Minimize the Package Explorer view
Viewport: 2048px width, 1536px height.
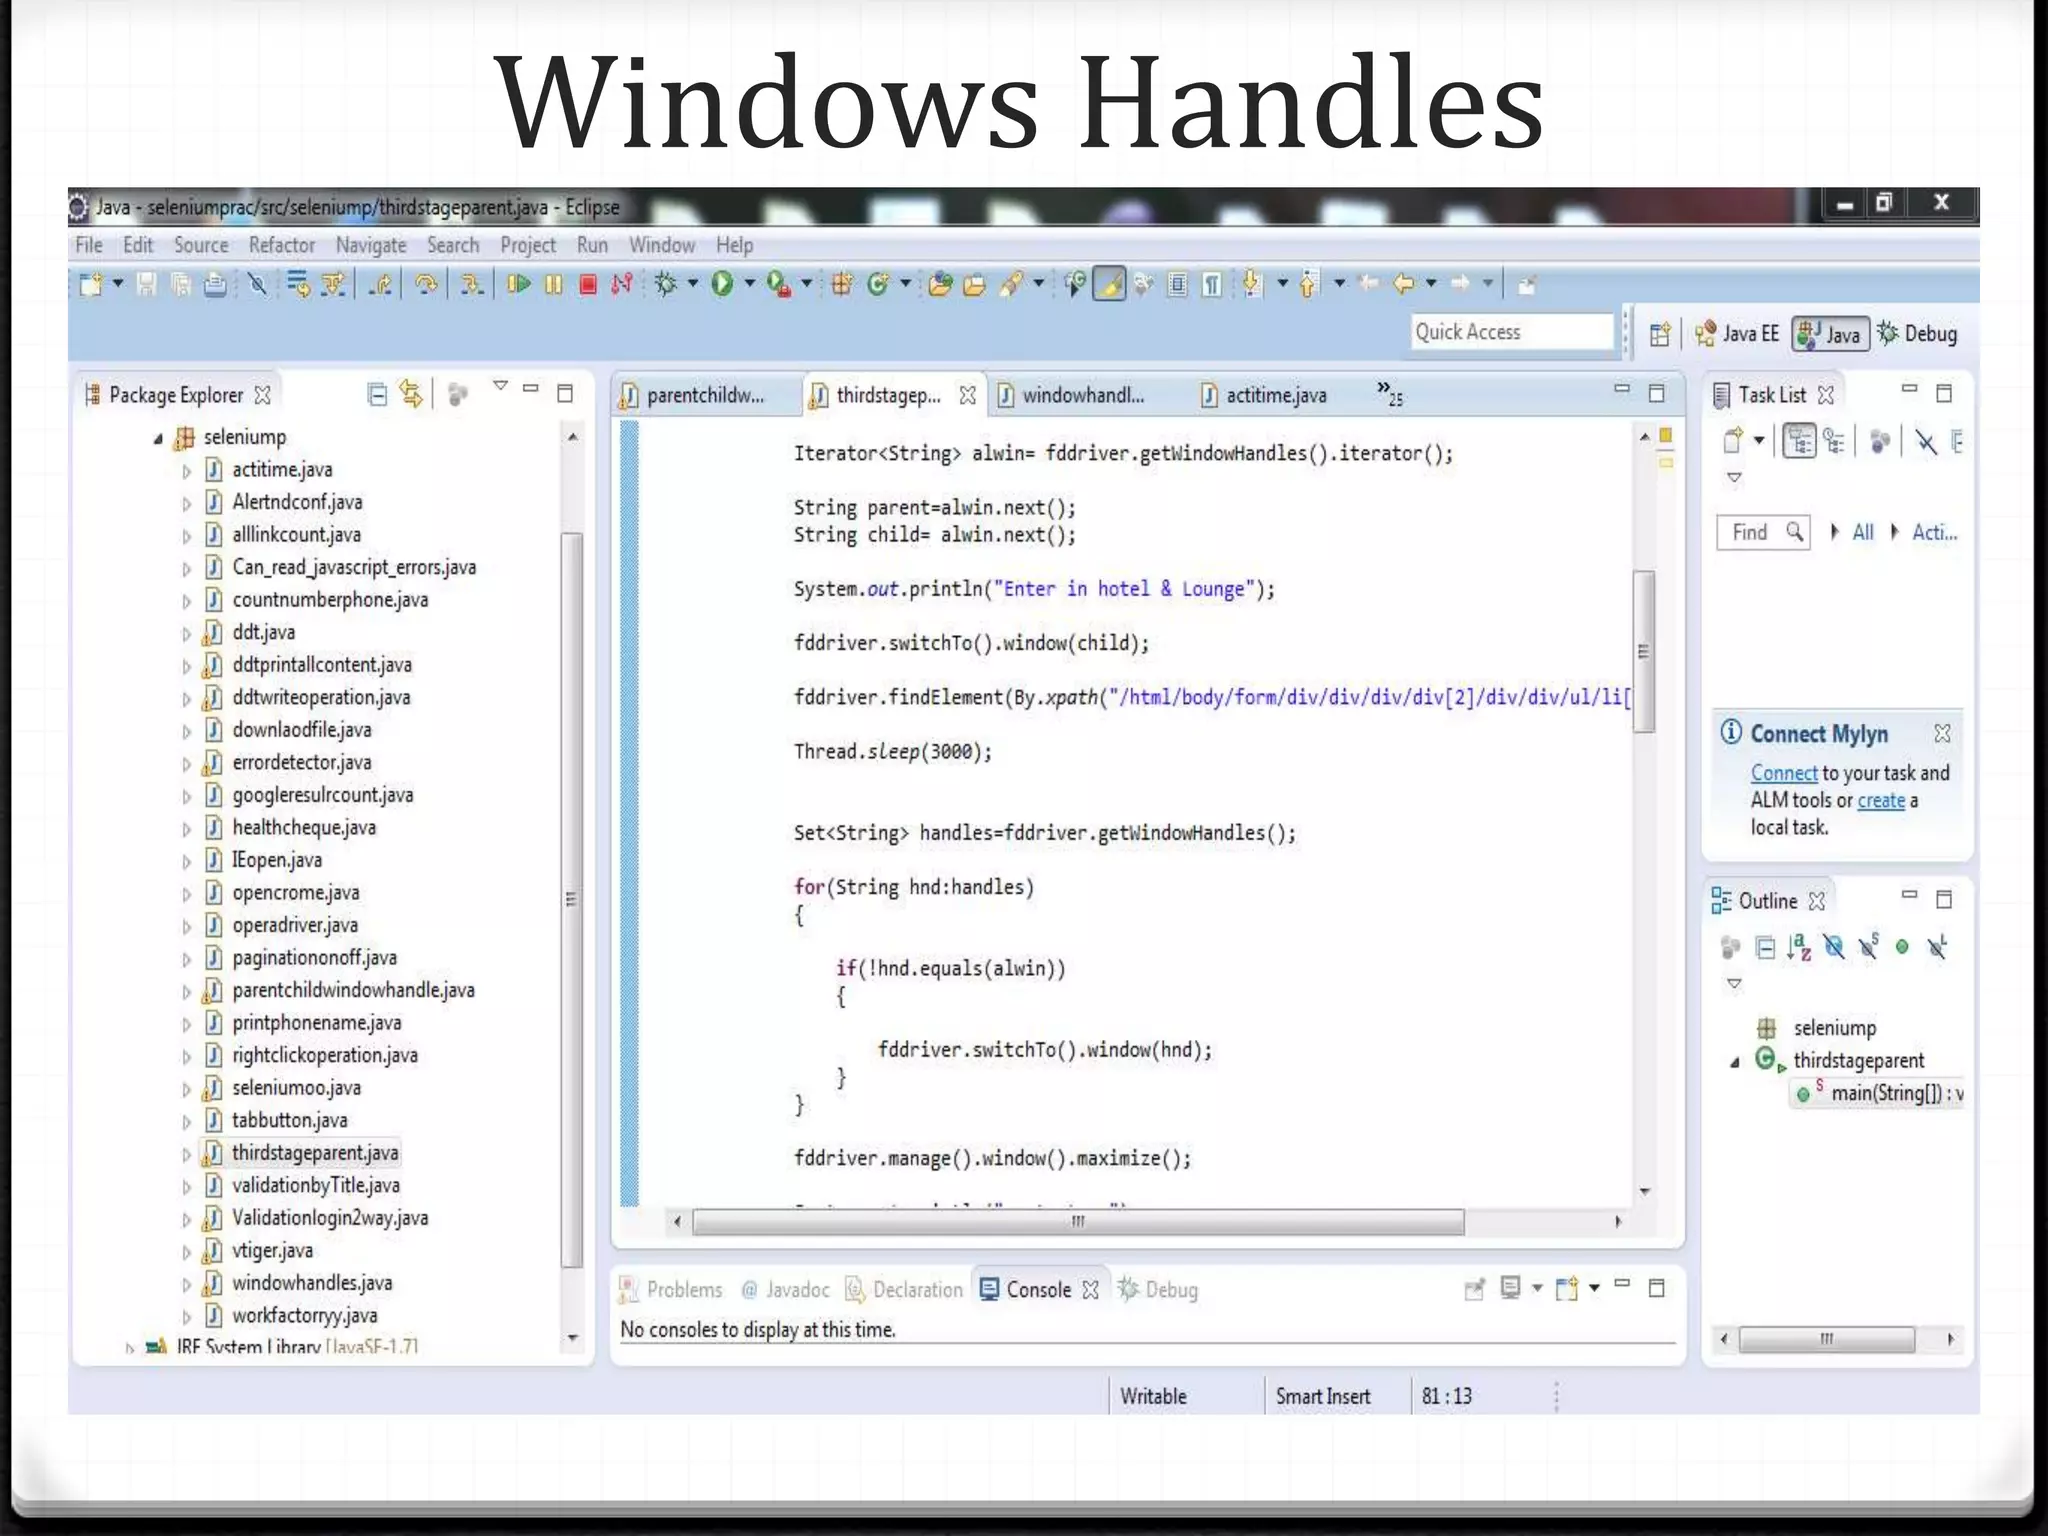click(x=531, y=388)
